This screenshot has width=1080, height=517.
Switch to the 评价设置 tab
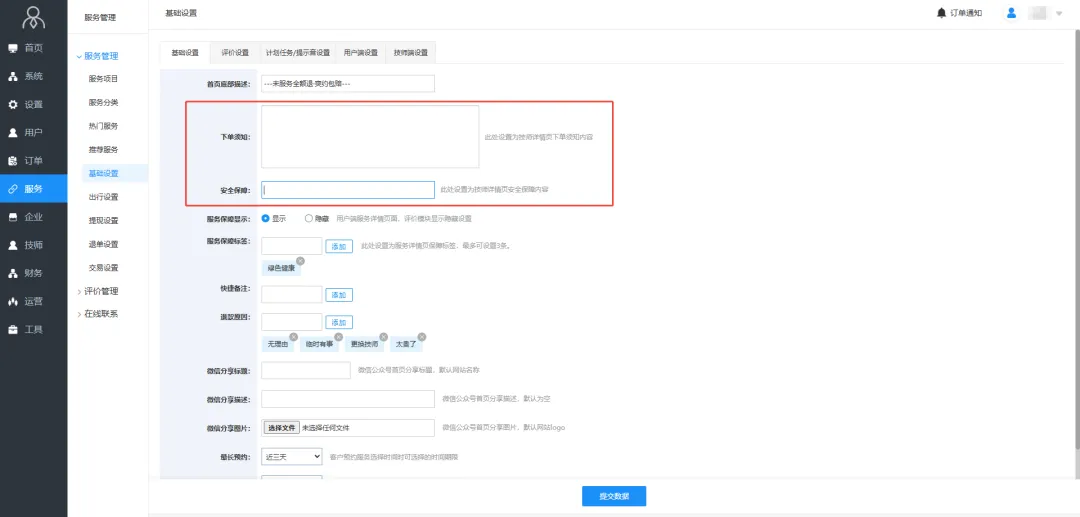point(235,53)
